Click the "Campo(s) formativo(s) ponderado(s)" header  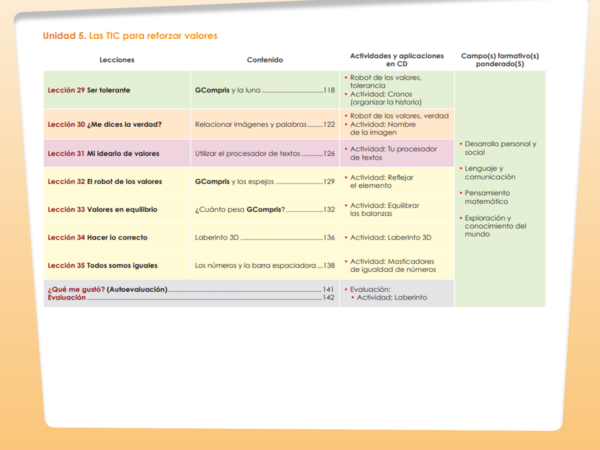tap(500, 60)
